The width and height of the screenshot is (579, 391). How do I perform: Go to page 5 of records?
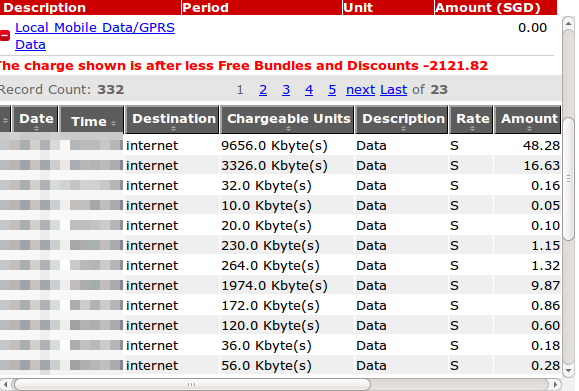point(332,90)
